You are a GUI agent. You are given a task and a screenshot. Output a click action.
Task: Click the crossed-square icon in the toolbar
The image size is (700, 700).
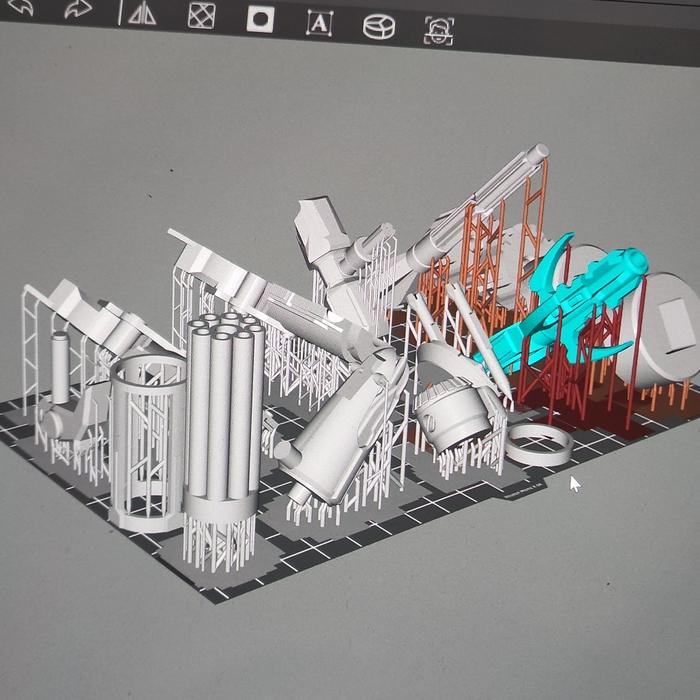tap(202, 17)
